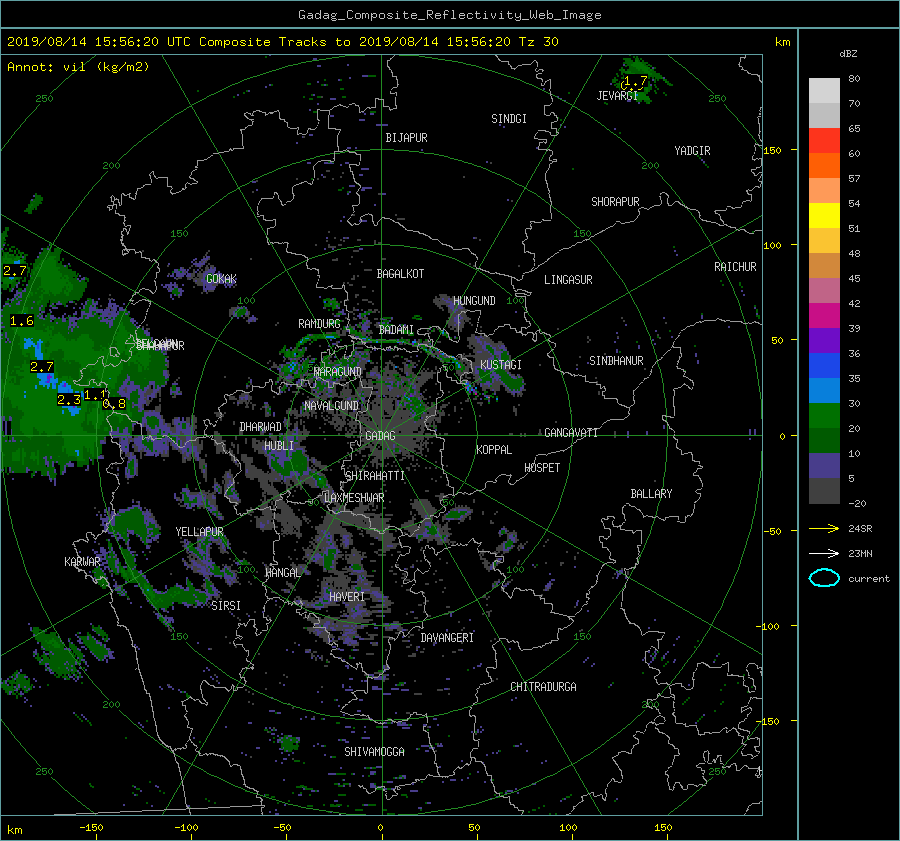Screen dimensions: 900x841
Task: Click the UTC Composite Tracks timestamp line
Action: click(282, 42)
